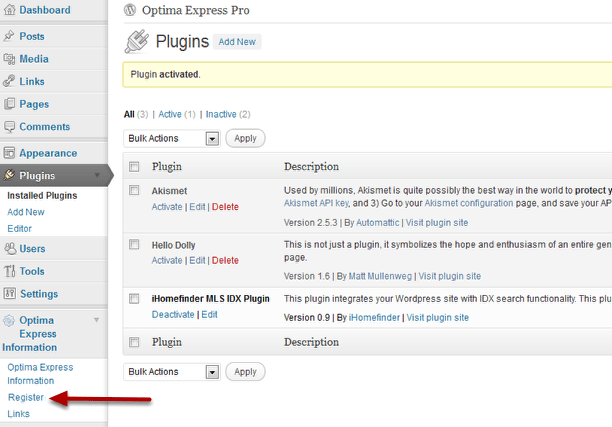The image size is (612, 427).
Task: Open the Links menu item below Media
Action: pyautogui.click(x=32, y=82)
